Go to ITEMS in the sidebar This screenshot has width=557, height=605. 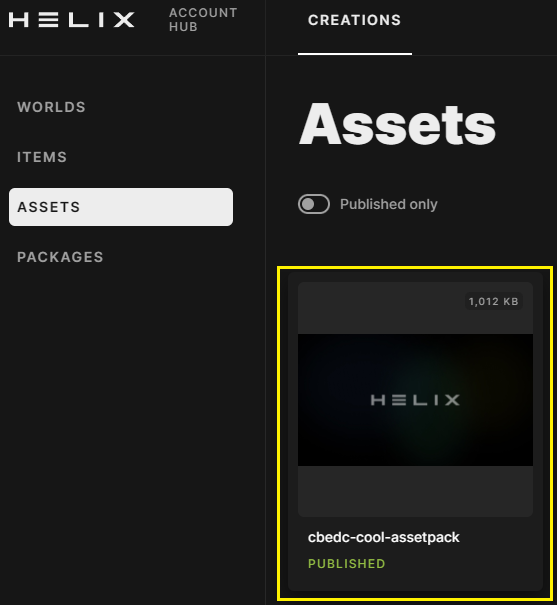point(42,157)
